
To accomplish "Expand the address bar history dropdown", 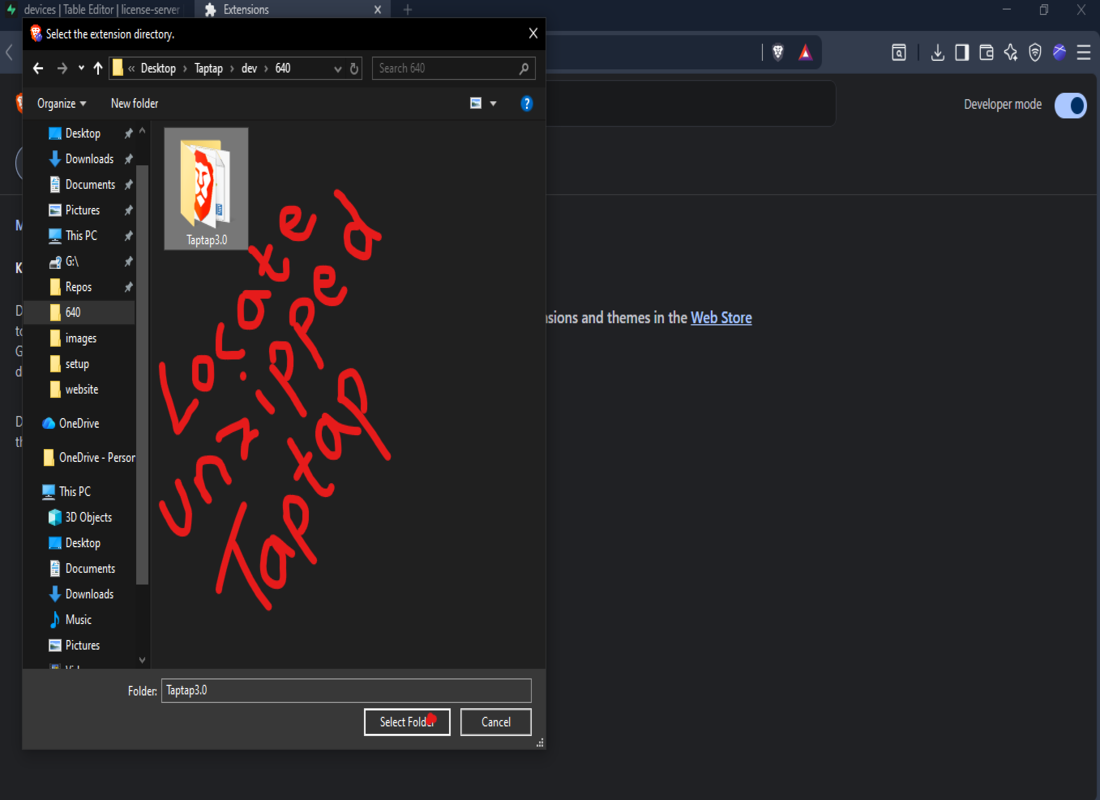I will (337, 69).
